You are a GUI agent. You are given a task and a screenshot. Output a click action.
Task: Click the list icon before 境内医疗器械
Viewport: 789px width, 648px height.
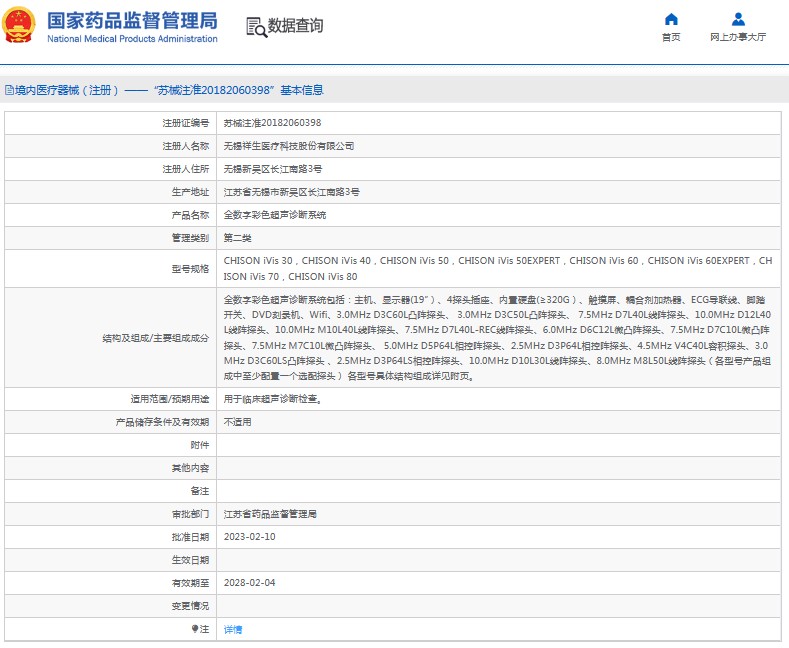tap(8, 90)
